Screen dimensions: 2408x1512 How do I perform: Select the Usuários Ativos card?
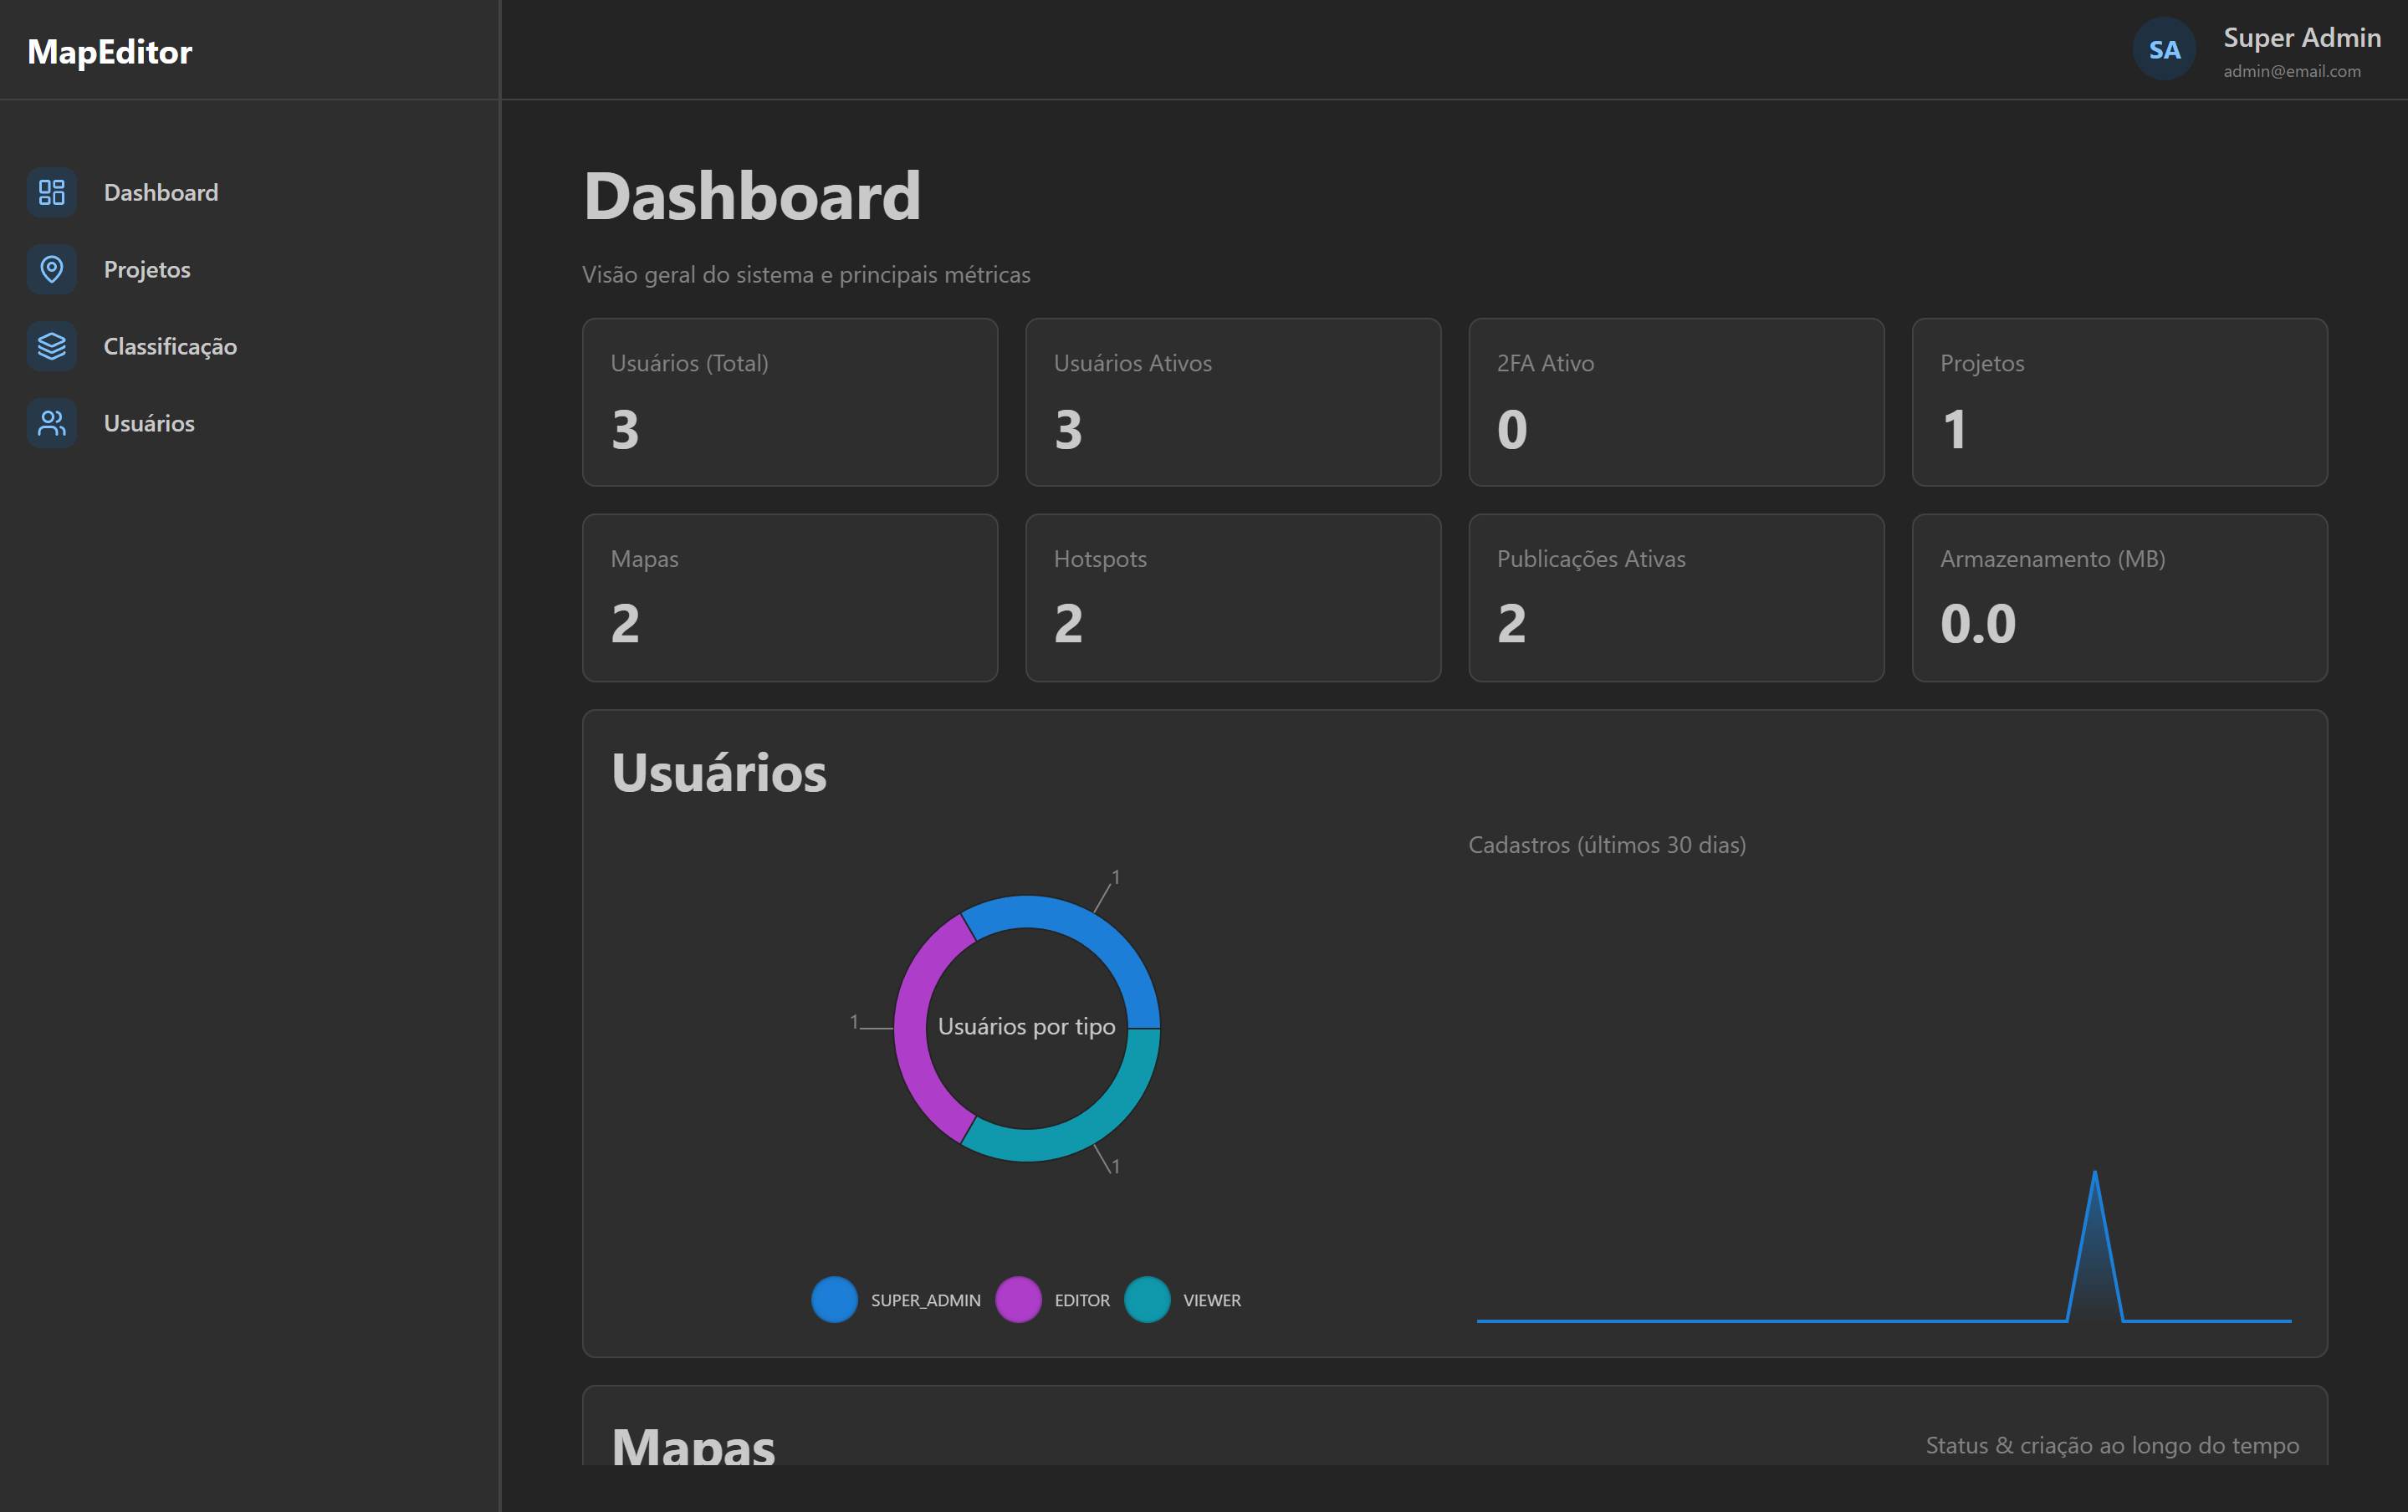pos(1233,402)
